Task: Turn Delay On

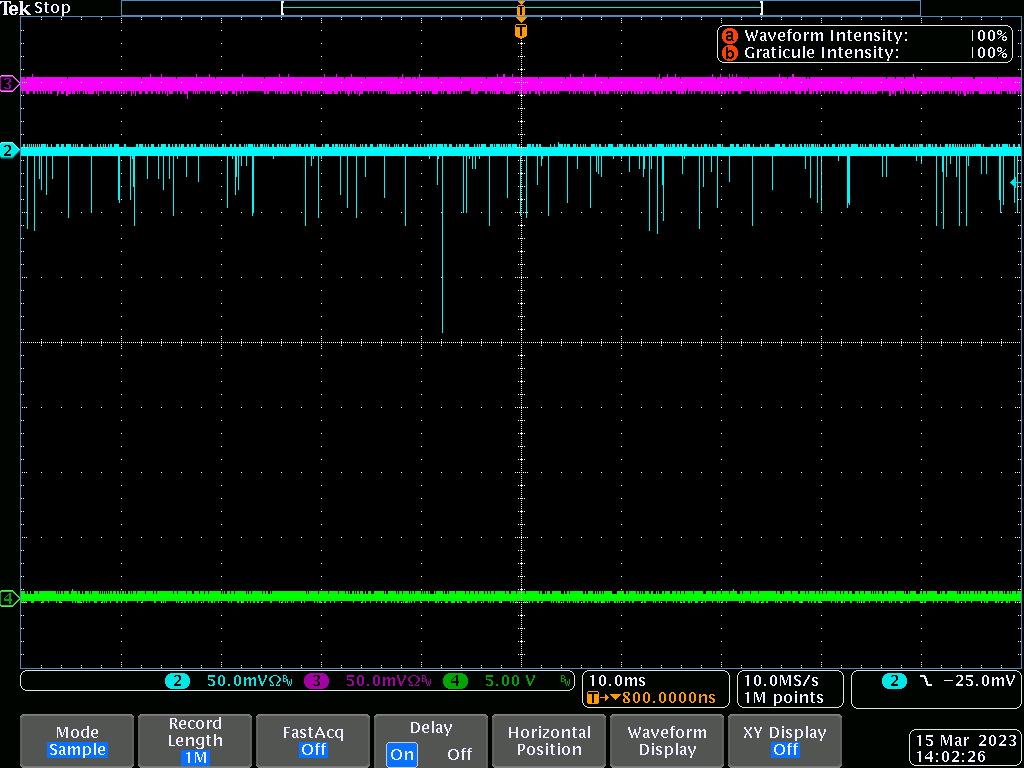Action: (402, 754)
